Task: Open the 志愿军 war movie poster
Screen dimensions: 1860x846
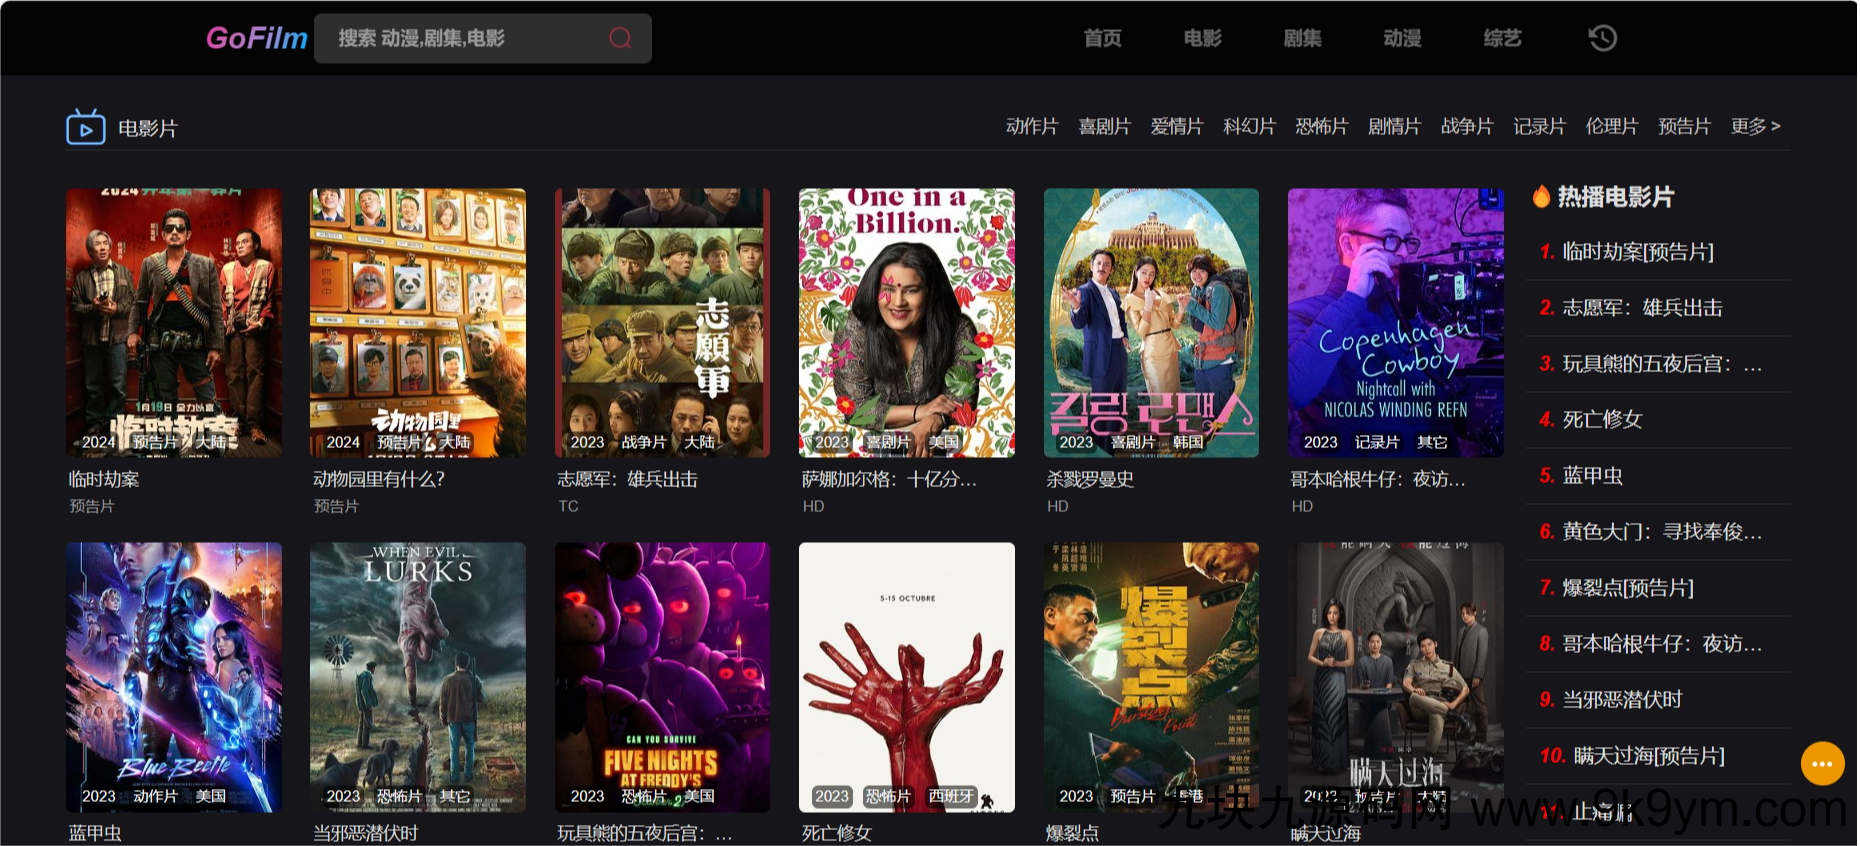Action: (663, 323)
